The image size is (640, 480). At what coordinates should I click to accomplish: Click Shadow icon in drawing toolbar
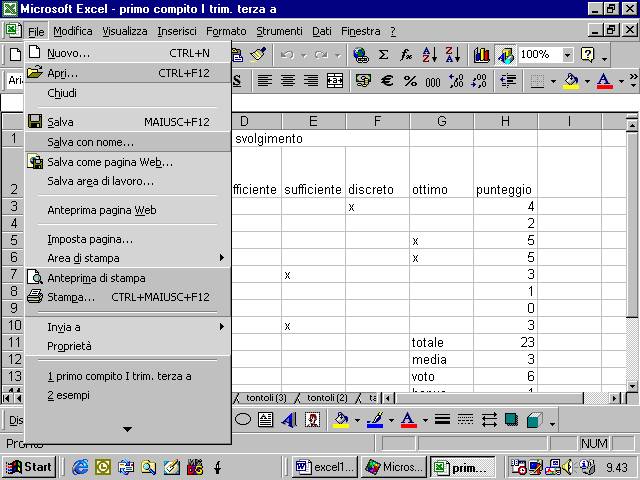click(511, 419)
